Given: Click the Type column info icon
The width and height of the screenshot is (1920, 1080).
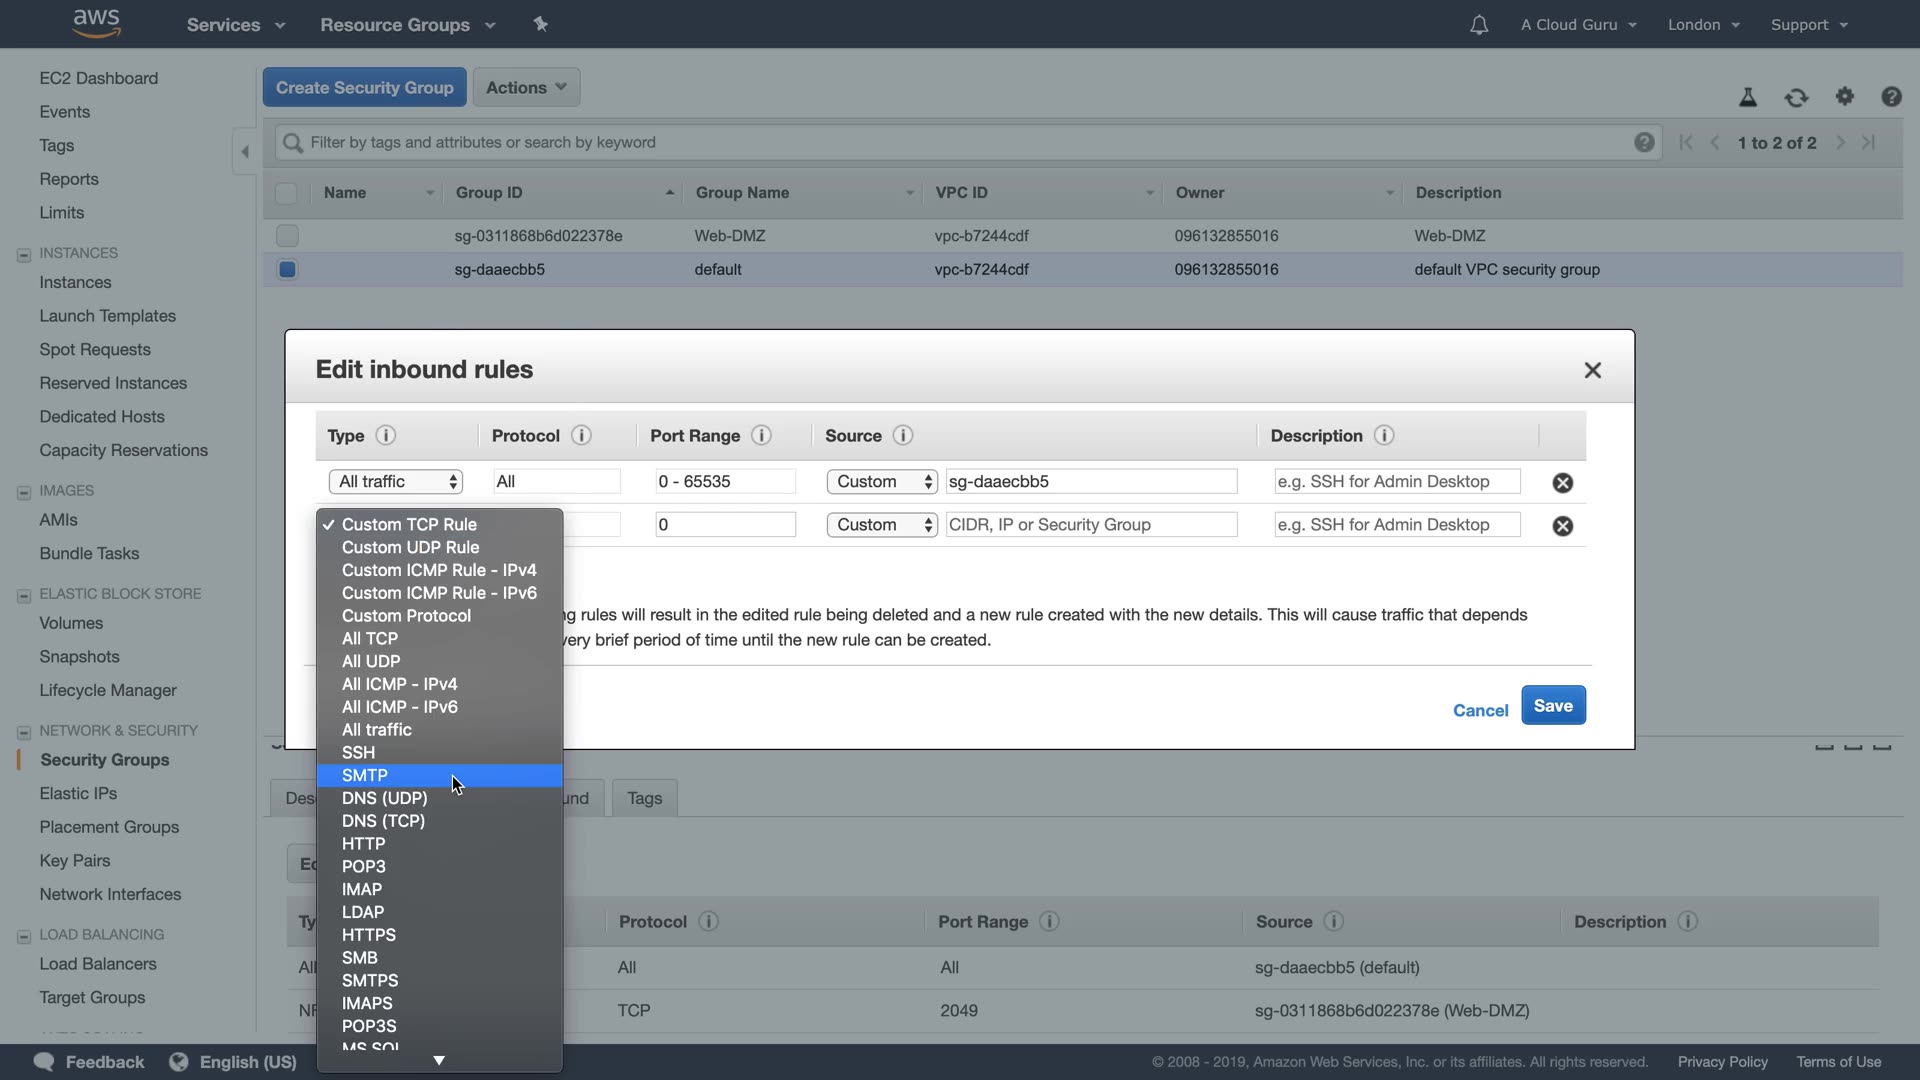Looking at the screenshot, I should (x=386, y=436).
